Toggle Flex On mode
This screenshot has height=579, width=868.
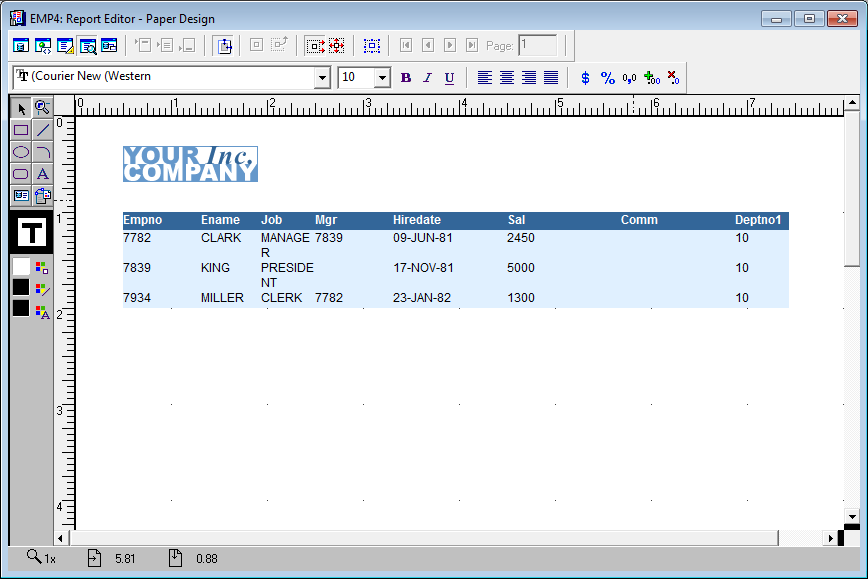[337, 45]
